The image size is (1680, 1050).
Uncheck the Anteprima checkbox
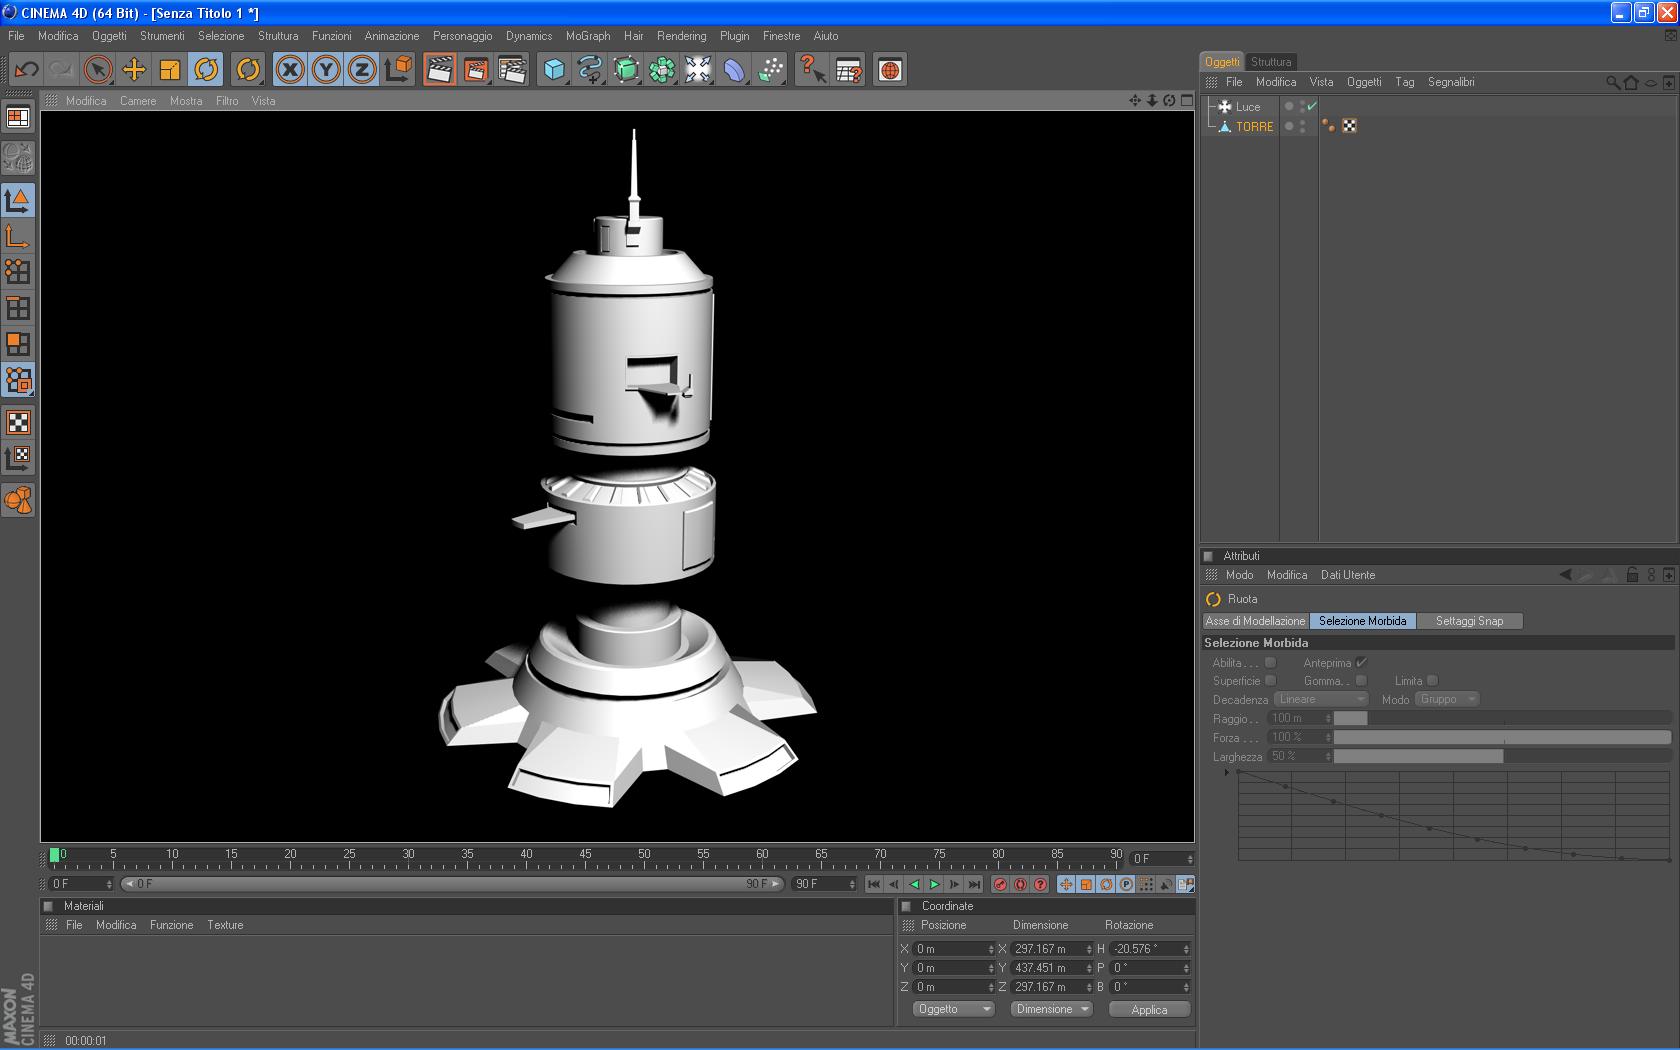click(1361, 663)
